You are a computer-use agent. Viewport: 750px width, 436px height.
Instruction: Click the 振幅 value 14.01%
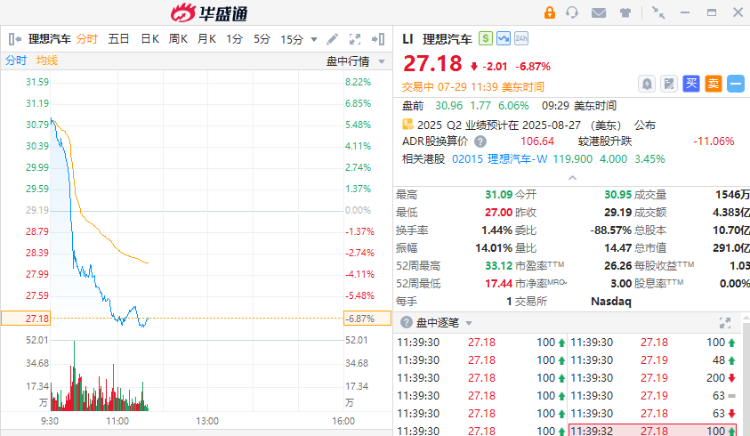[x=494, y=248]
